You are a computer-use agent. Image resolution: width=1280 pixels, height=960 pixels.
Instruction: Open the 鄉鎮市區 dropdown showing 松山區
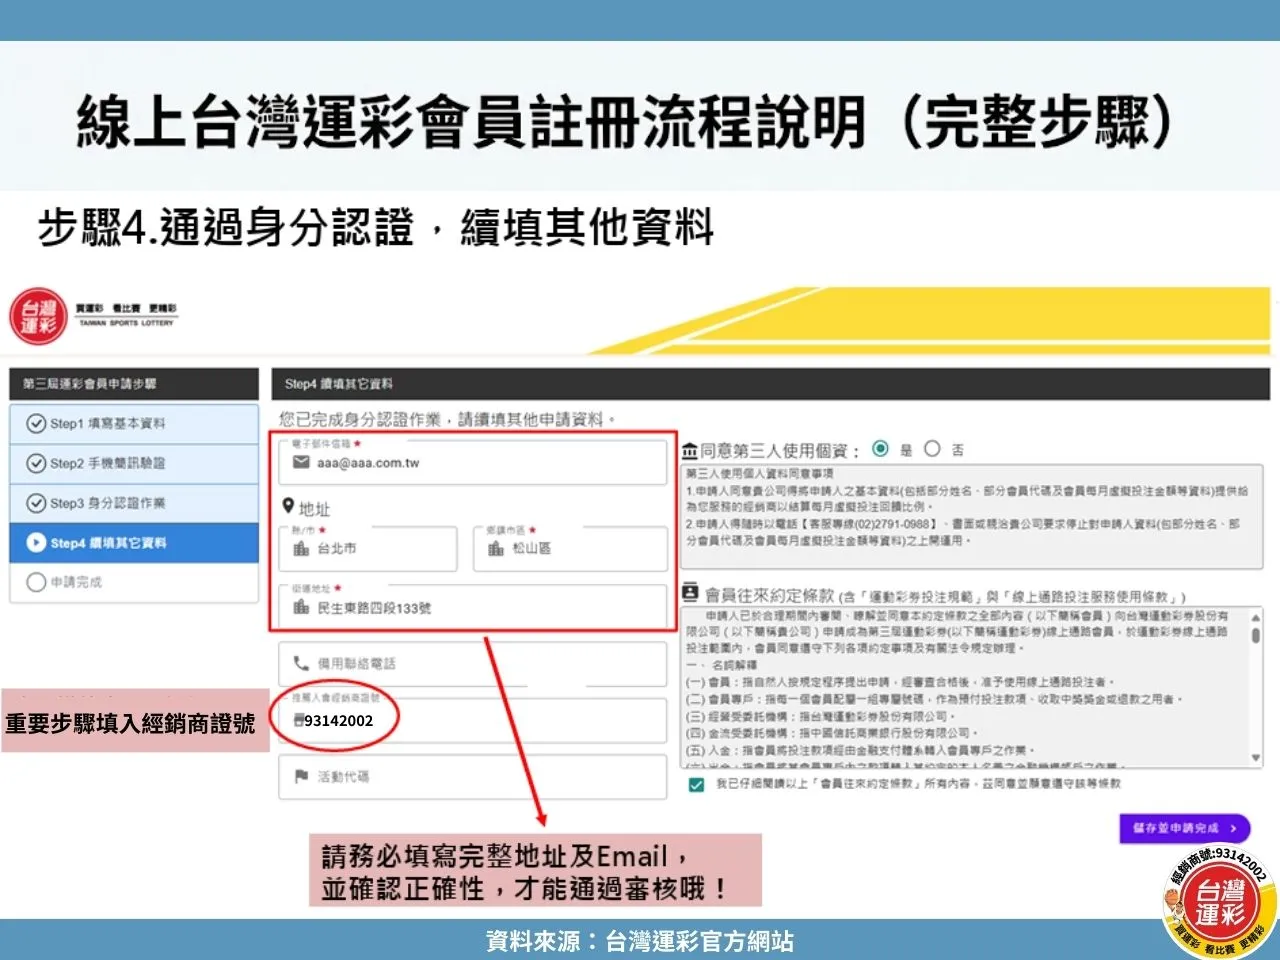coord(570,547)
